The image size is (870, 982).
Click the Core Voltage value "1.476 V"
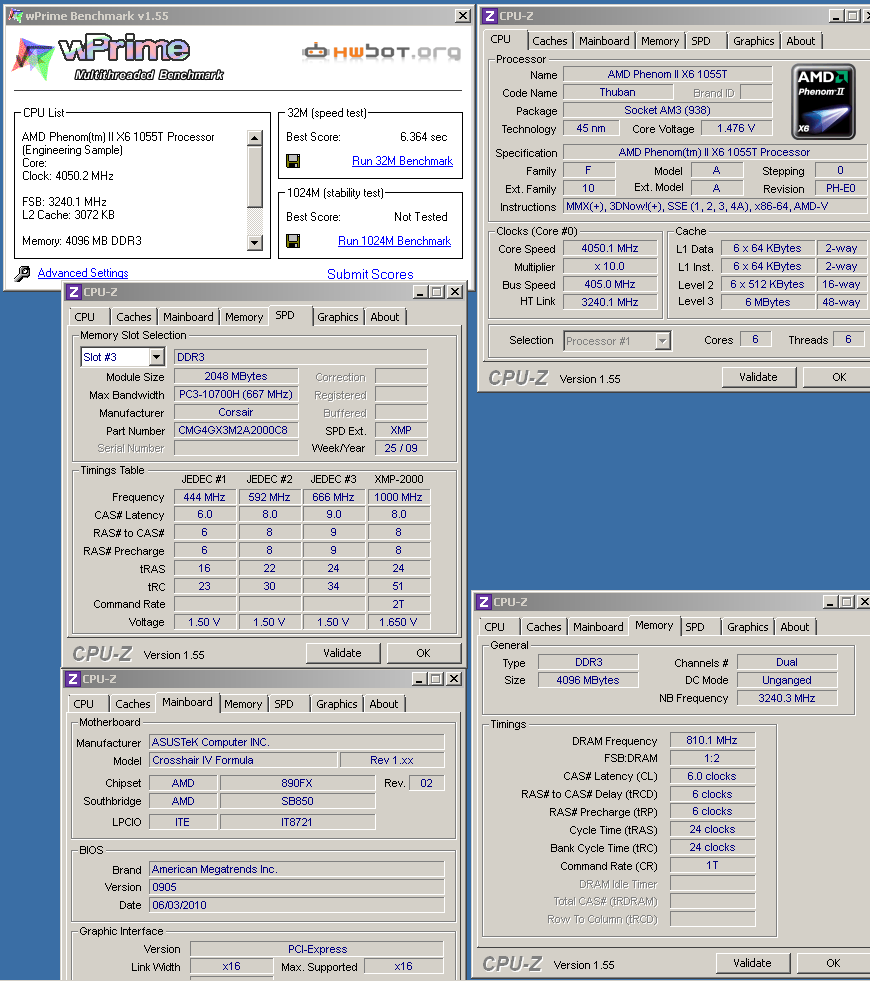[736, 128]
